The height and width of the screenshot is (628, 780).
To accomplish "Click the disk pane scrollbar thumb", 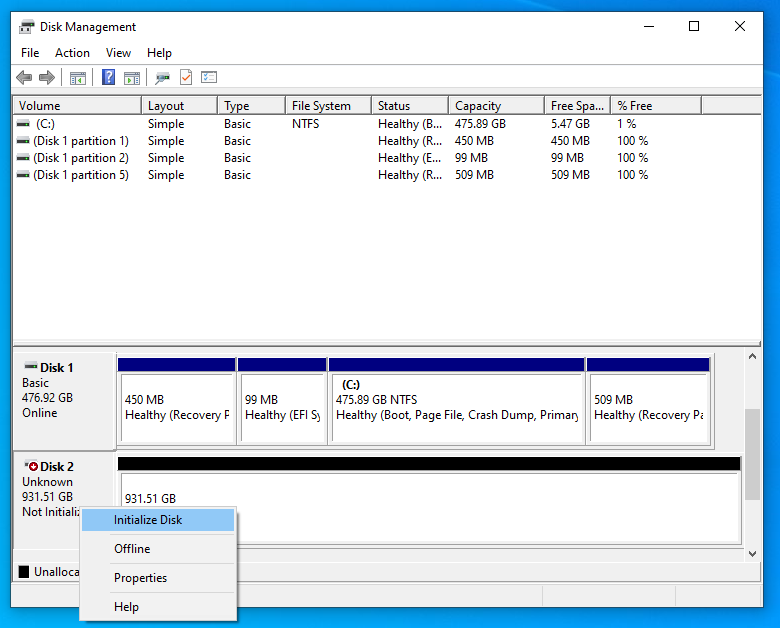I will pos(752,454).
